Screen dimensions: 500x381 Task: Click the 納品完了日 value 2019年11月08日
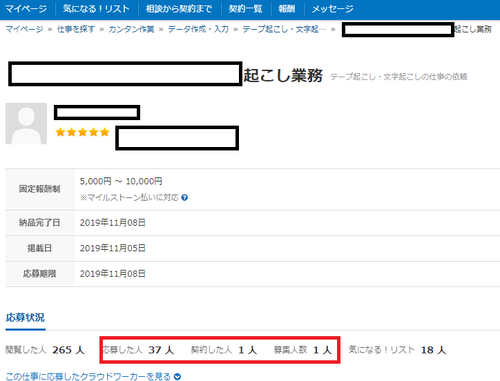tap(113, 223)
